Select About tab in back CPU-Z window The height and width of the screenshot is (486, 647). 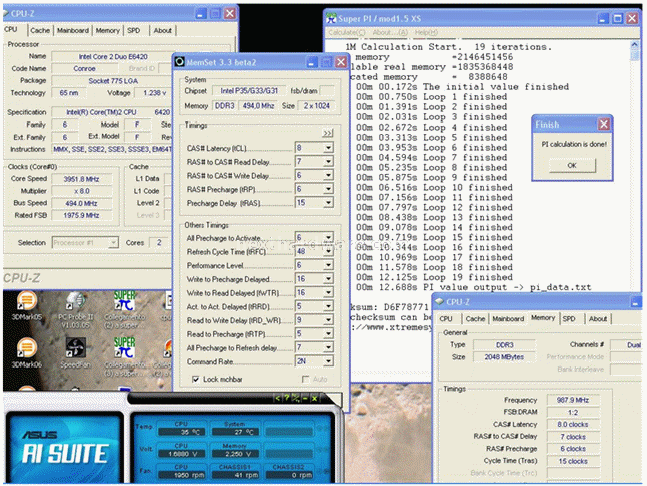point(163,30)
